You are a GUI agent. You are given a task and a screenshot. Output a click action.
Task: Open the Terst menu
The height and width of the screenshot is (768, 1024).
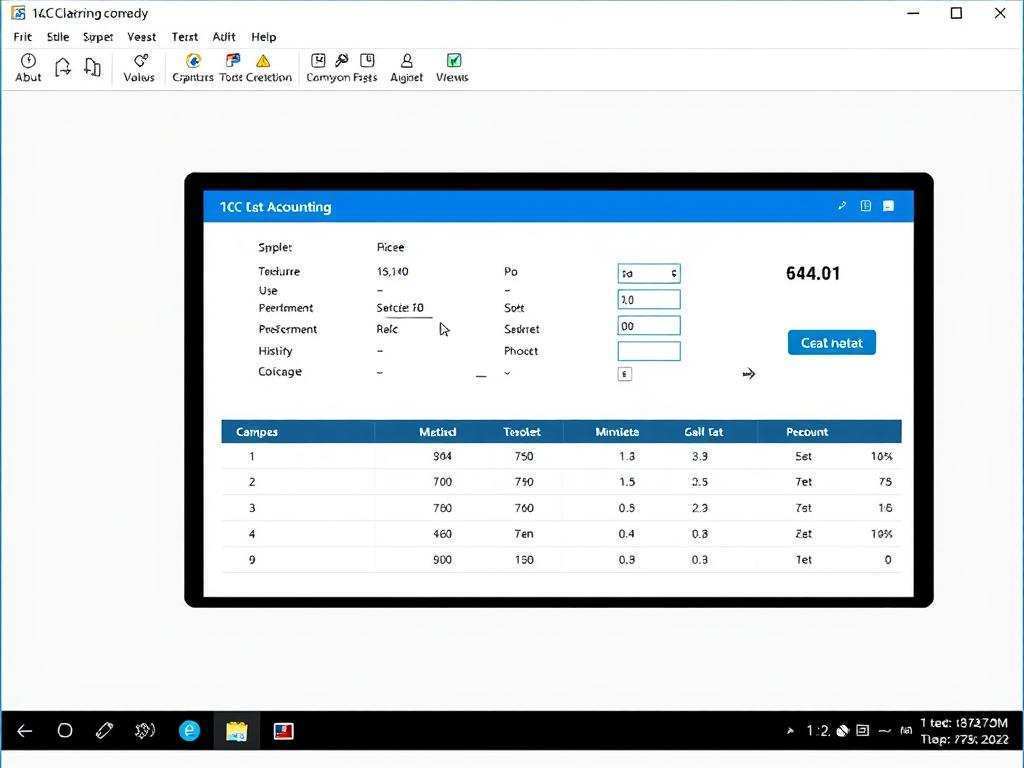point(185,37)
